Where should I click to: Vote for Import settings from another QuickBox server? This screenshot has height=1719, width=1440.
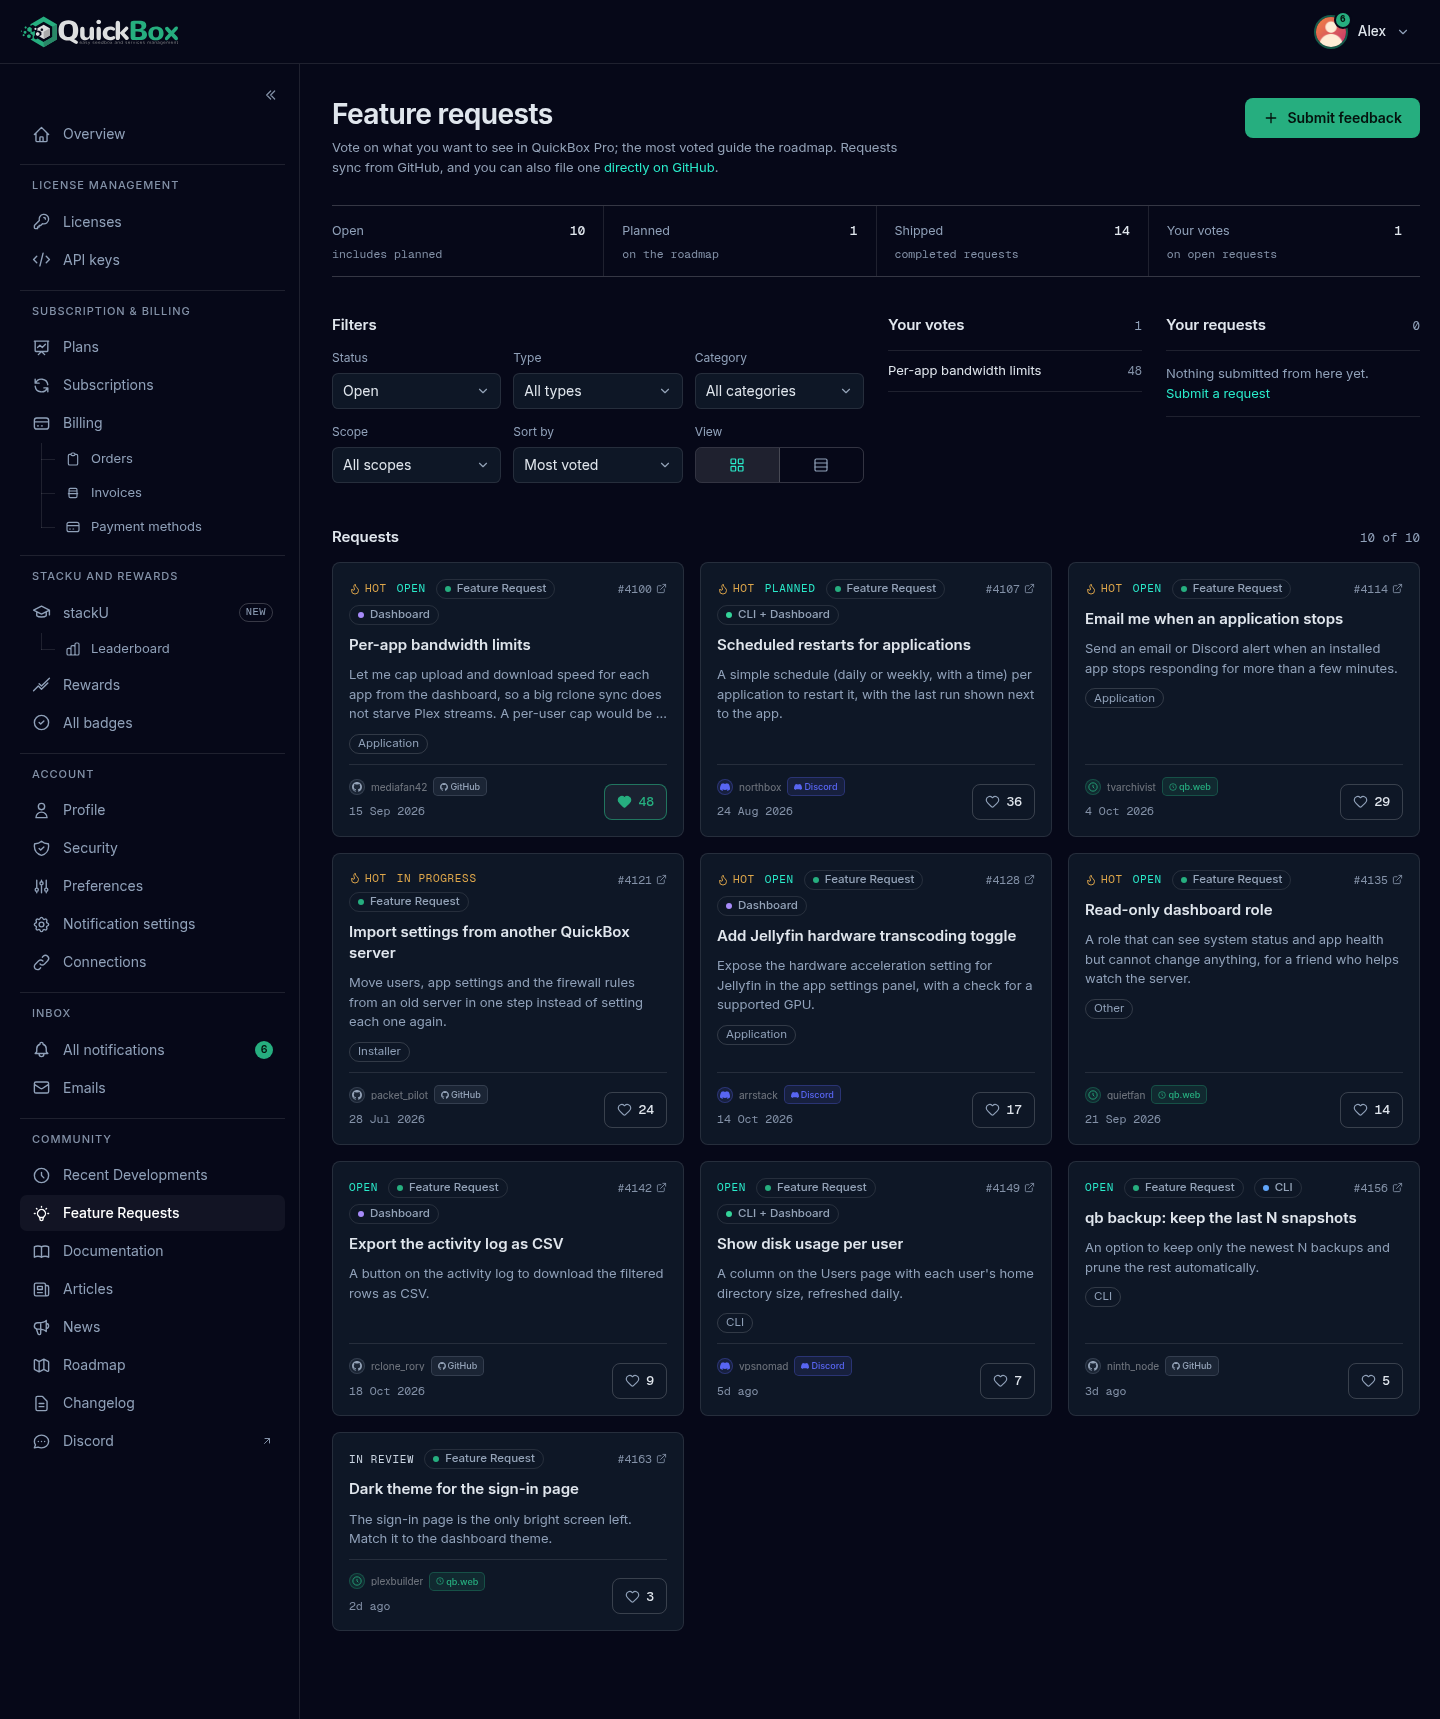point(635,1110)
